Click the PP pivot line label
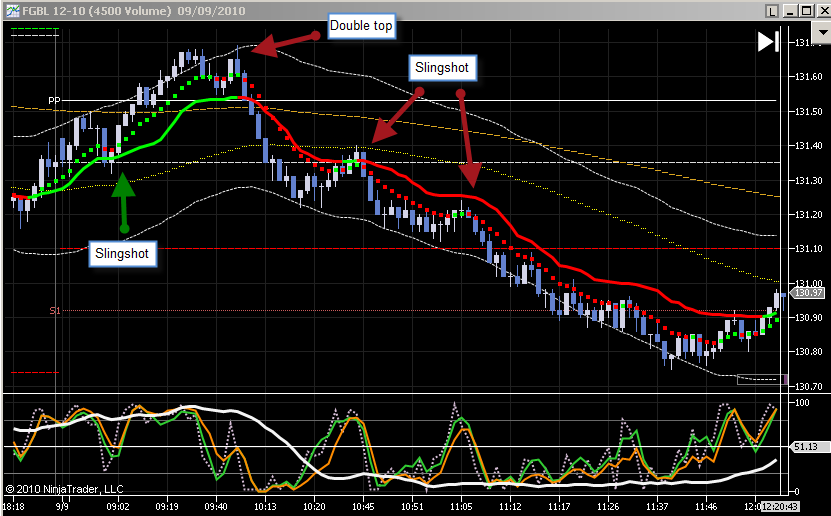Image resolution: width=831 pixels, height=516 pixels. click(x=54, y=100)
